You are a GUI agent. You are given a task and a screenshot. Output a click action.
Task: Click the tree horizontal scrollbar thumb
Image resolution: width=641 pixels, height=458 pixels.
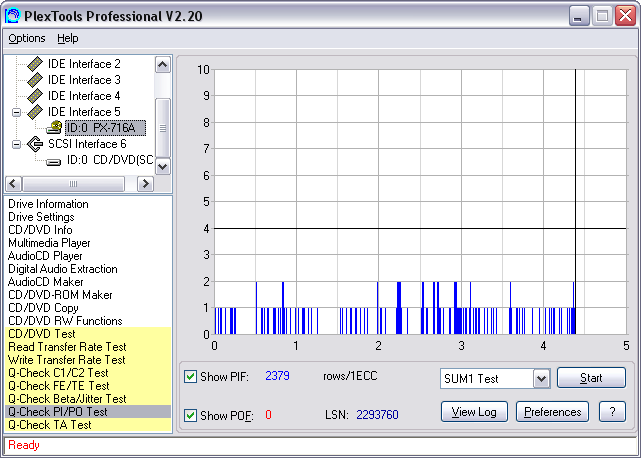pyautogui.click(x=74, y=184)
